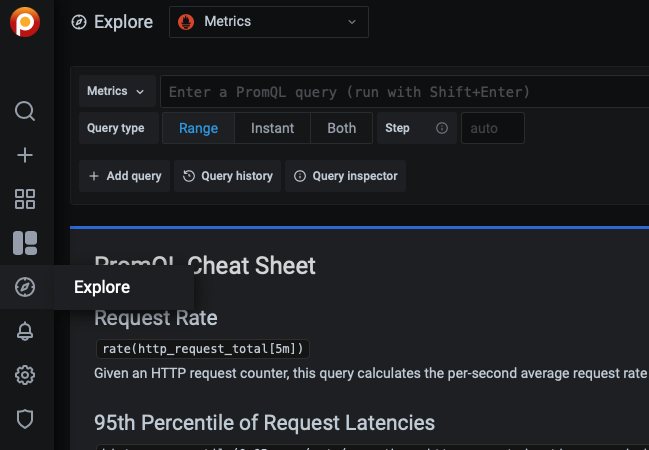Open the Query inspector
Image resolution: width=649 pixels, height=450 pixels.
tap(345, 176)
